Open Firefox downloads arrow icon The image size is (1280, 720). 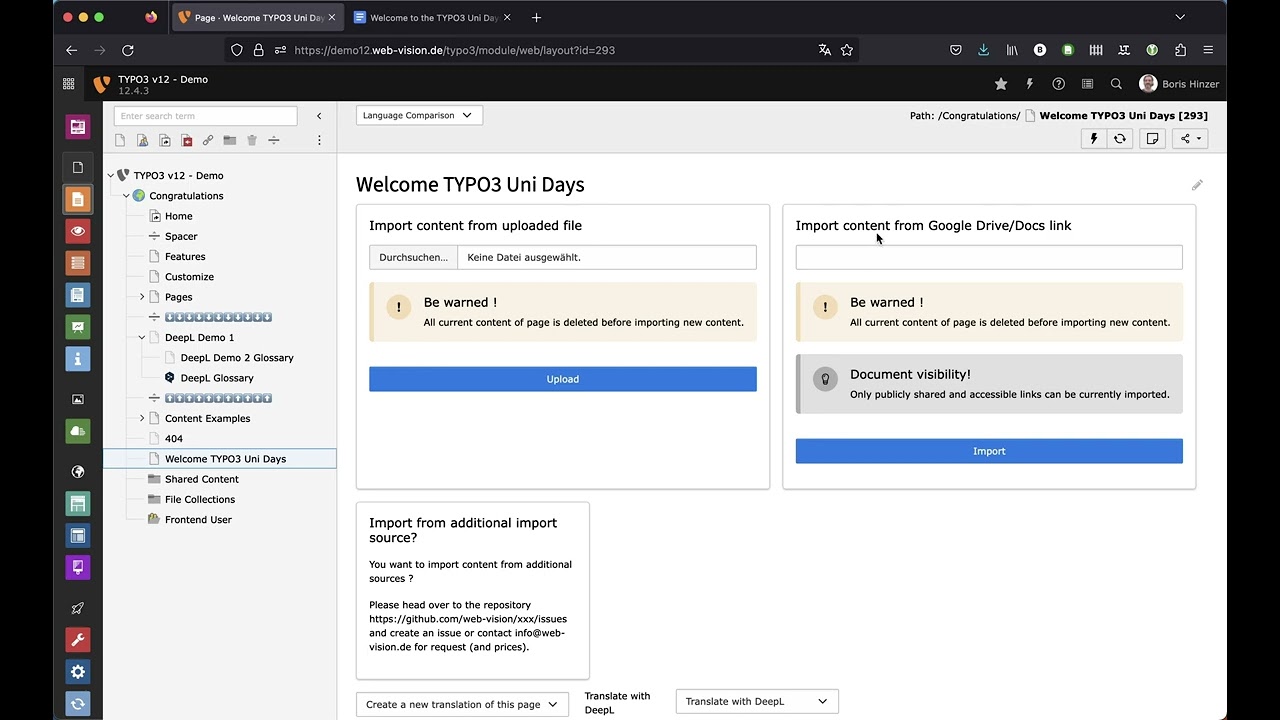pos(984,50)
